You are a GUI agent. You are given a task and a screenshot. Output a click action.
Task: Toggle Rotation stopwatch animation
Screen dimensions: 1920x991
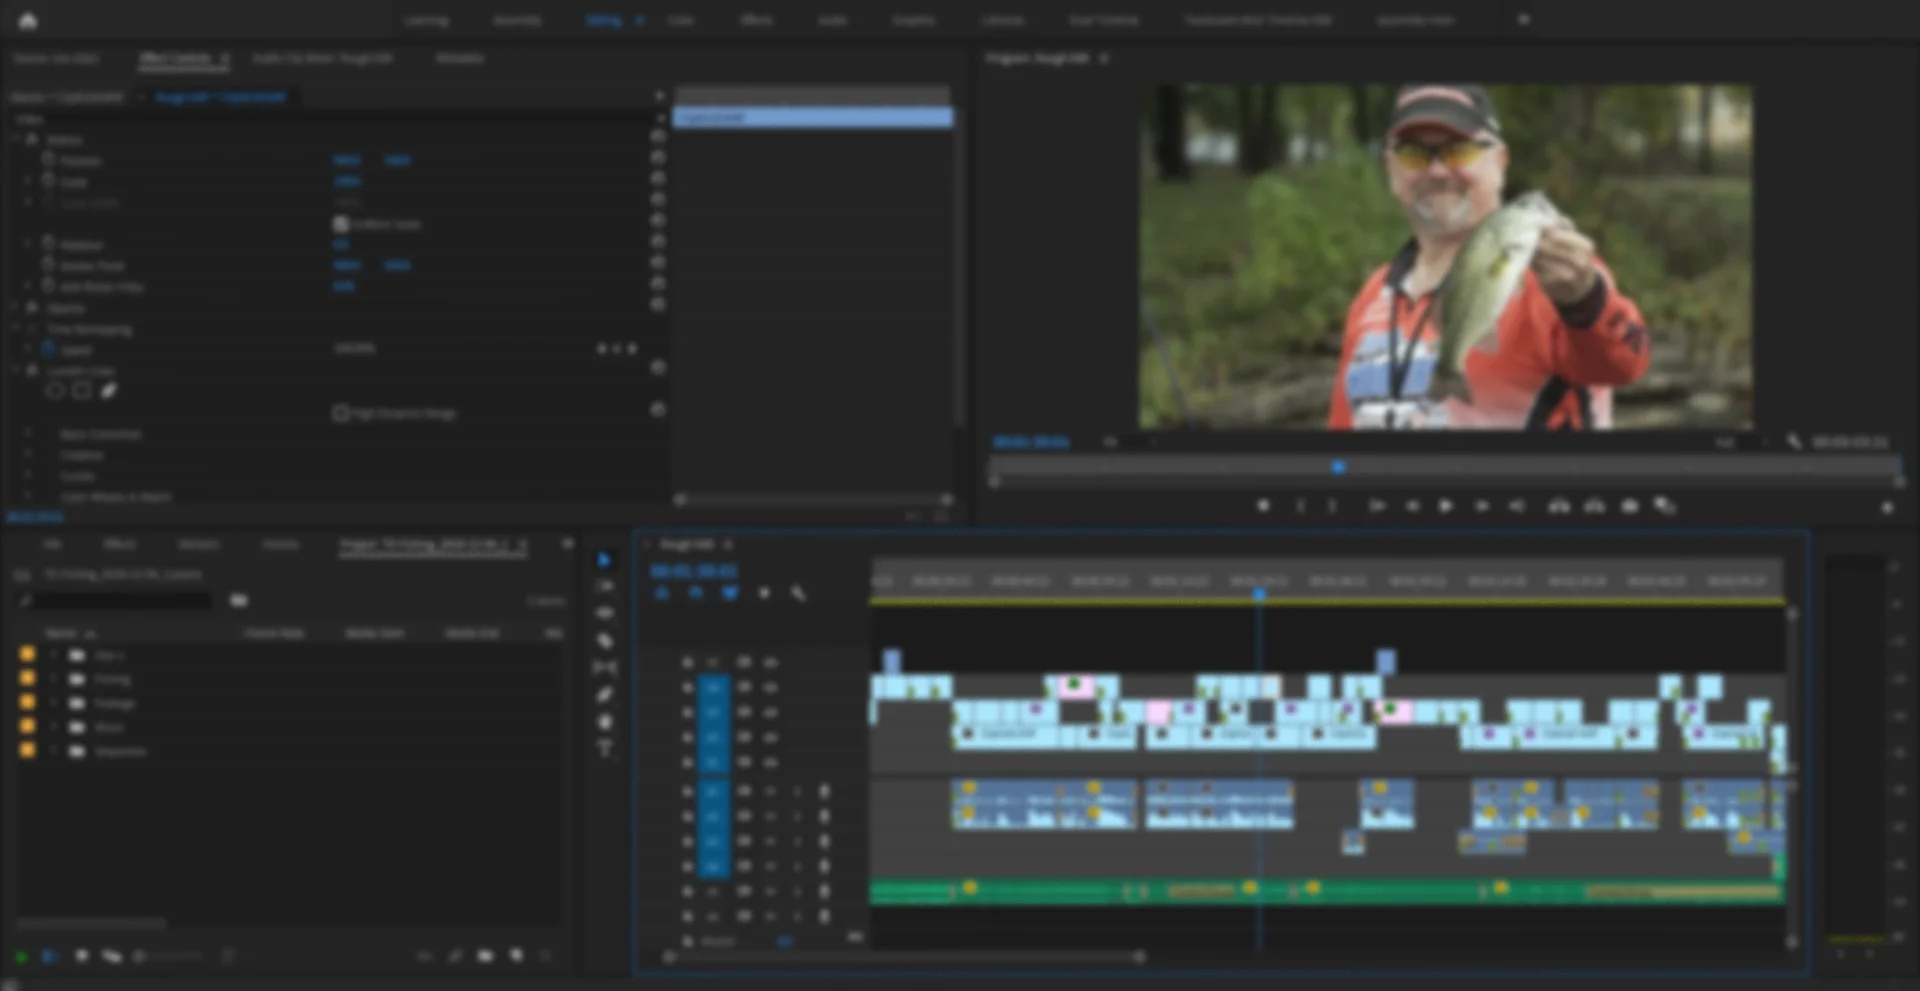click(x=48, y=243)
